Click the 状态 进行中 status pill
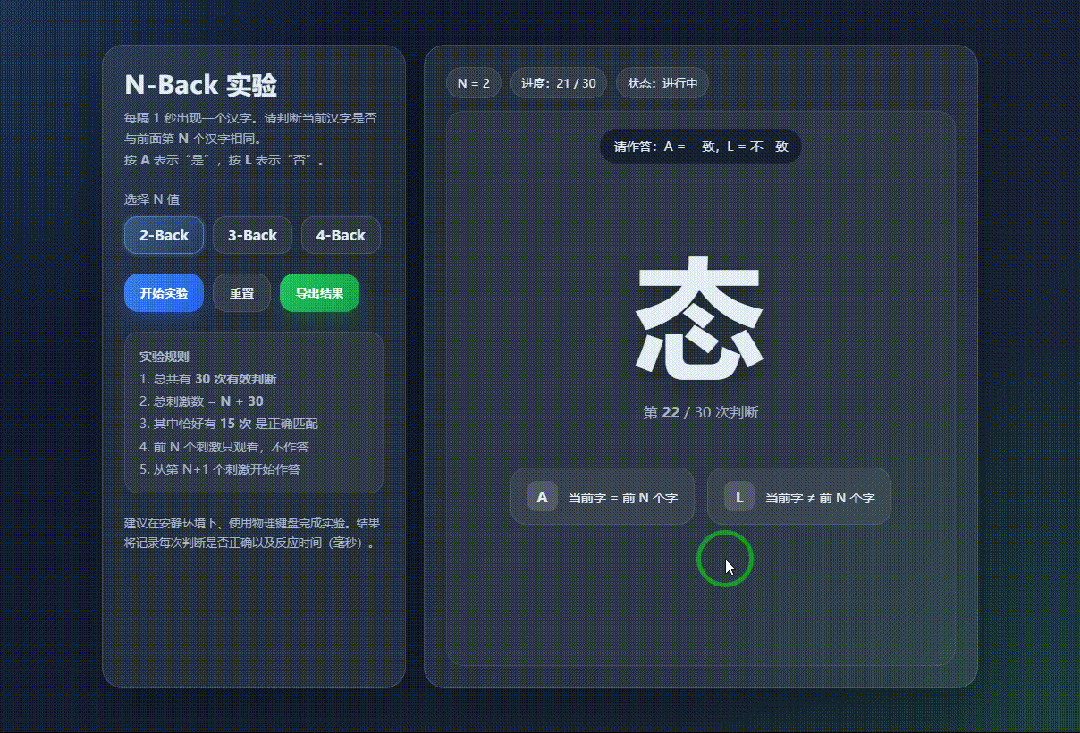The image size is (1080, 733). [663, 83]
